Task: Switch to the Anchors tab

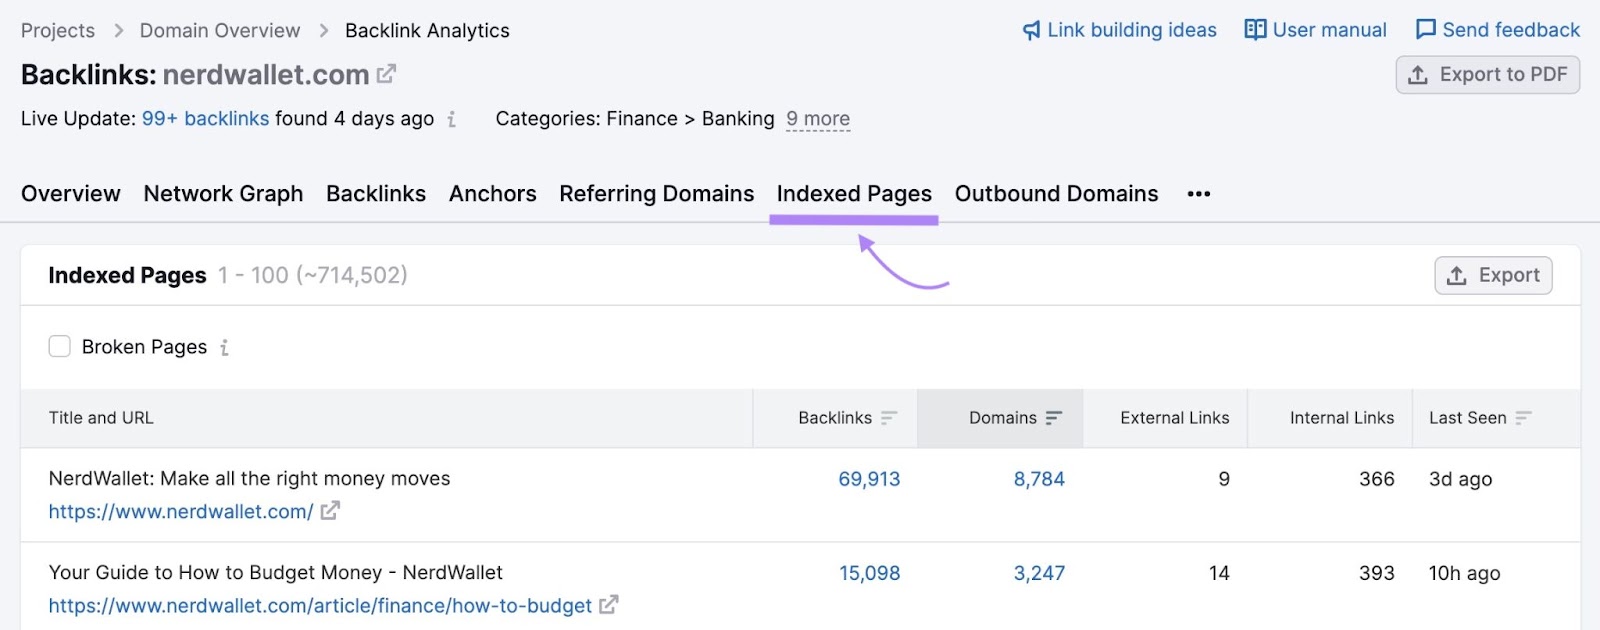Action: [492, 194]
